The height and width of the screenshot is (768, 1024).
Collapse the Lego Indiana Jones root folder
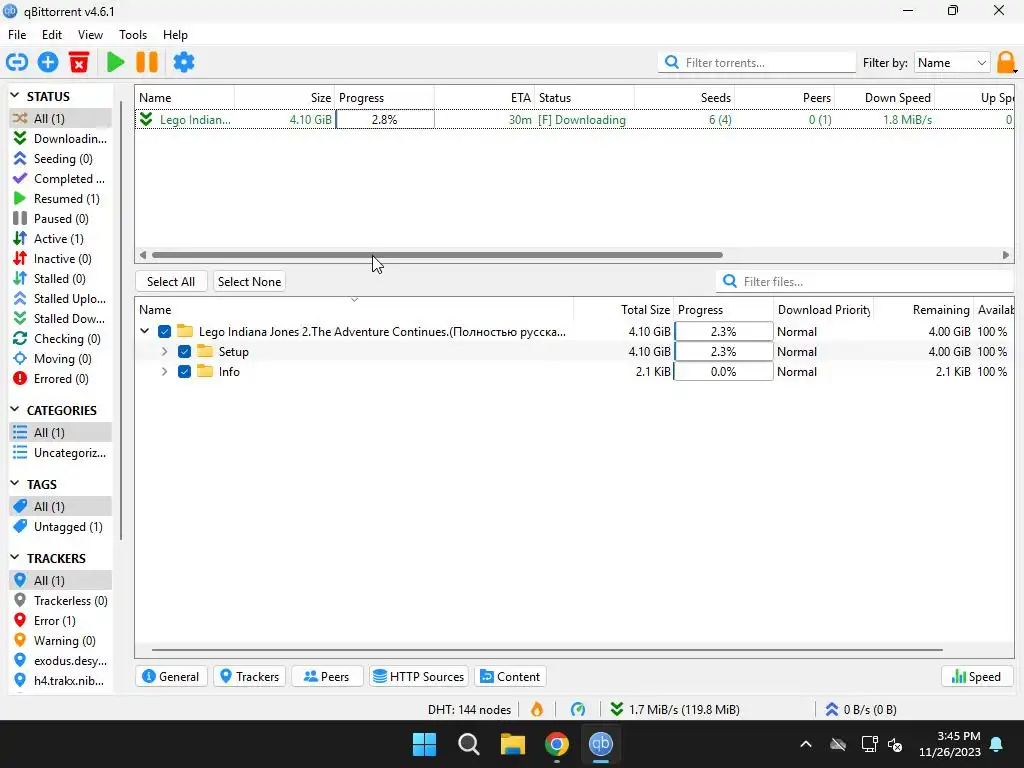point(145,332)
